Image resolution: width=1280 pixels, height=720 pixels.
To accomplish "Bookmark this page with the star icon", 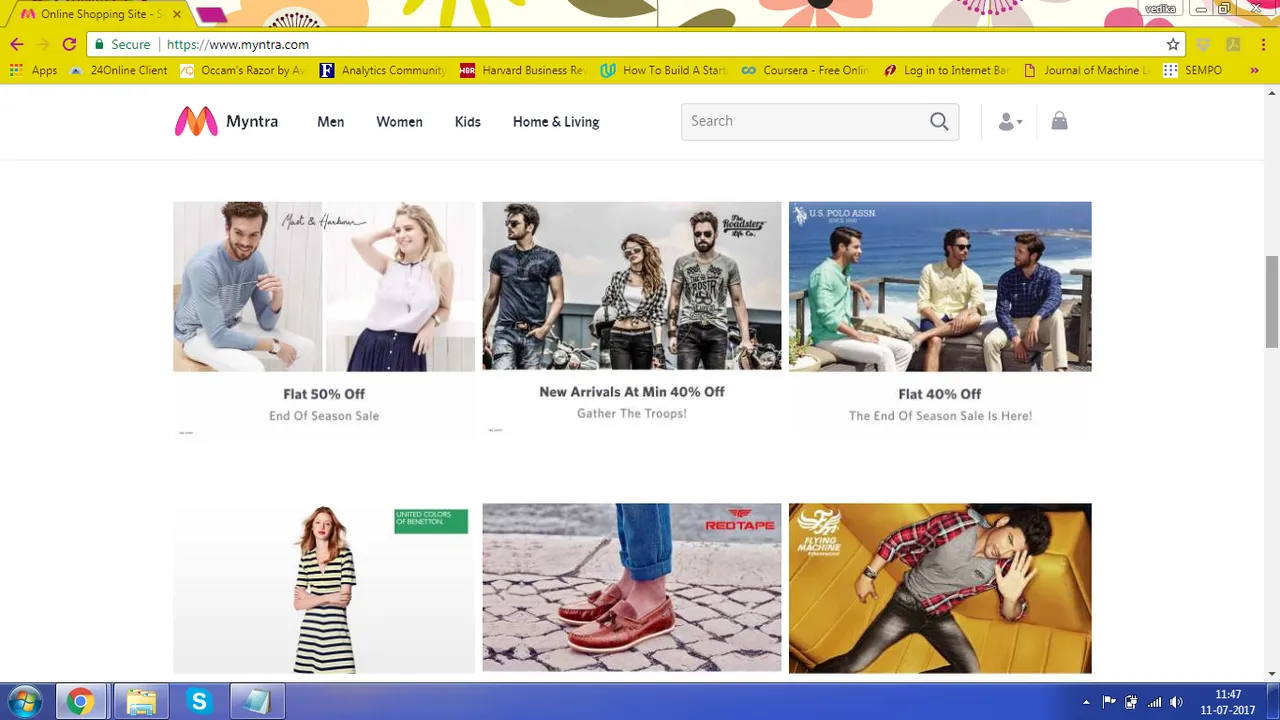I will click(x=1173, y=44).
